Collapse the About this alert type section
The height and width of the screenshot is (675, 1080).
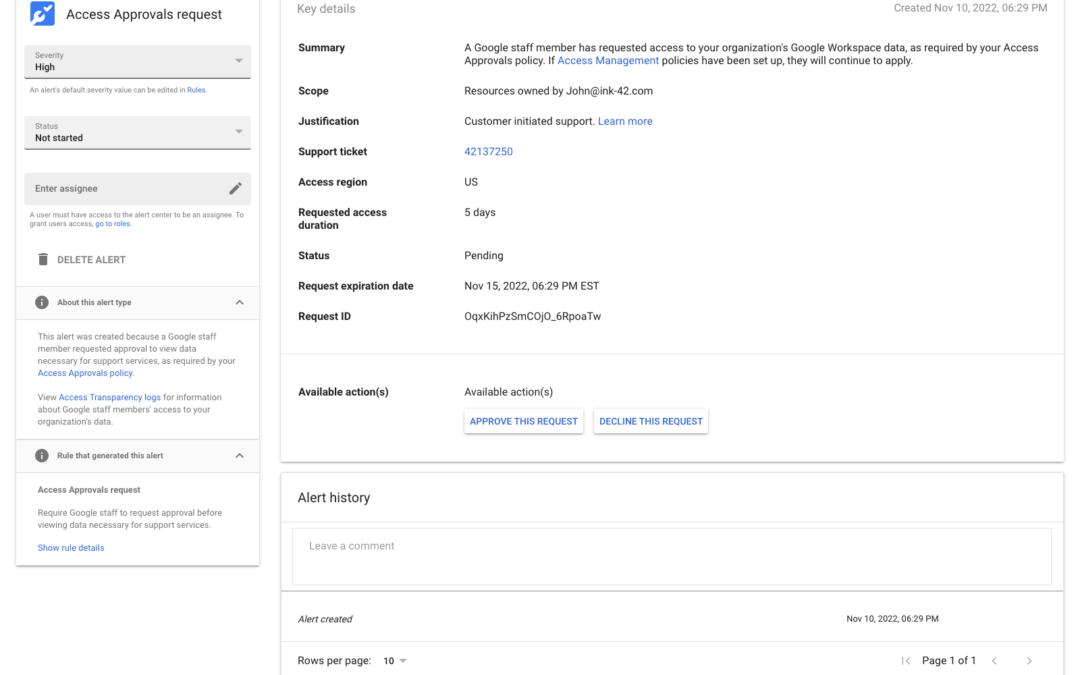click(239, 302)
